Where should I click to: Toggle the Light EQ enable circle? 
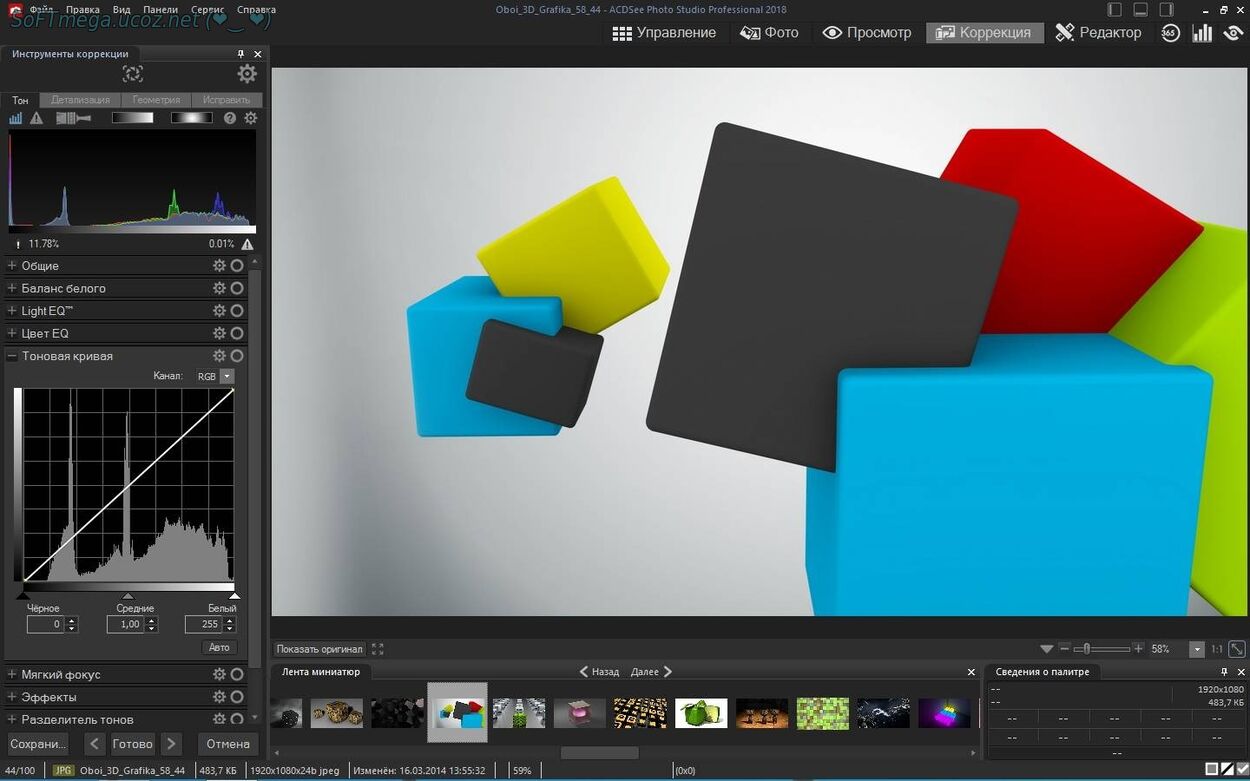(237, 311)
